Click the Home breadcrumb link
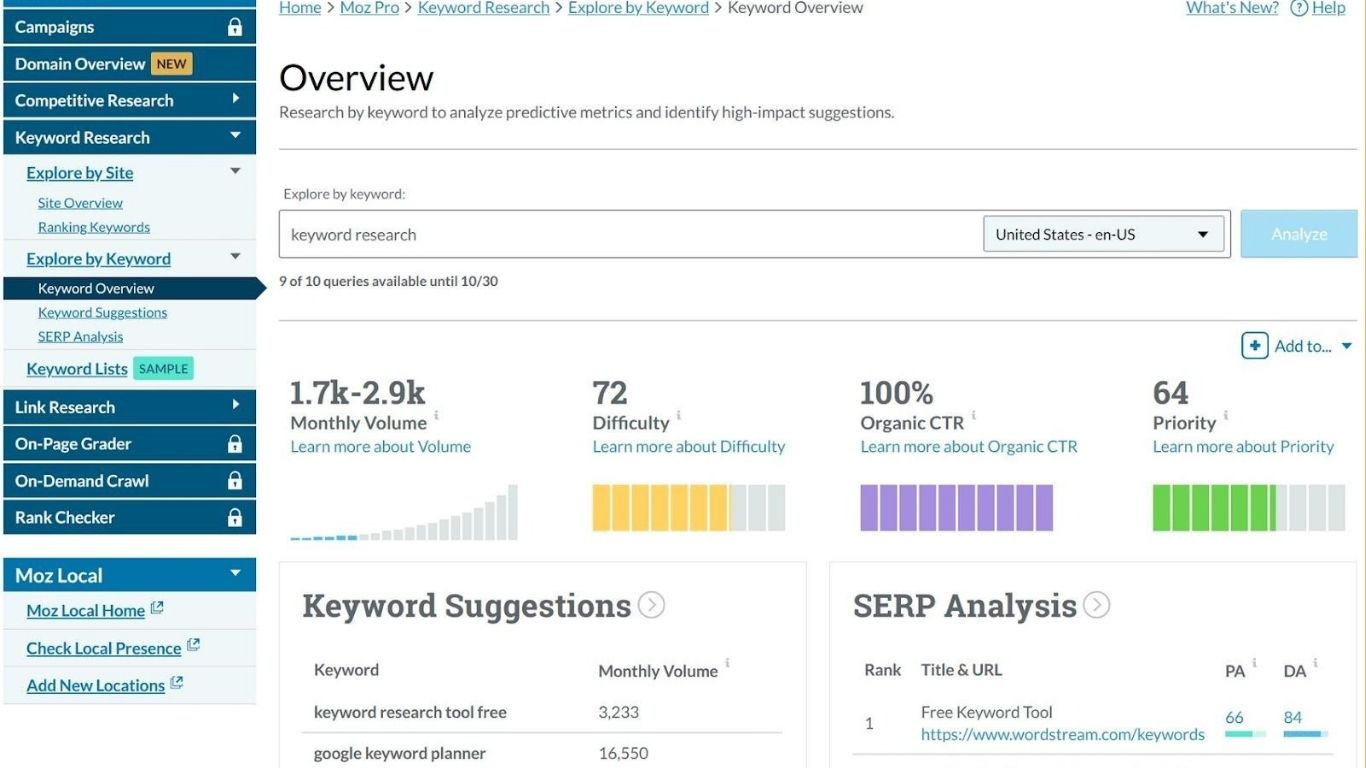The height and width of the screenshot is (768, 1366). click(300, 8)
